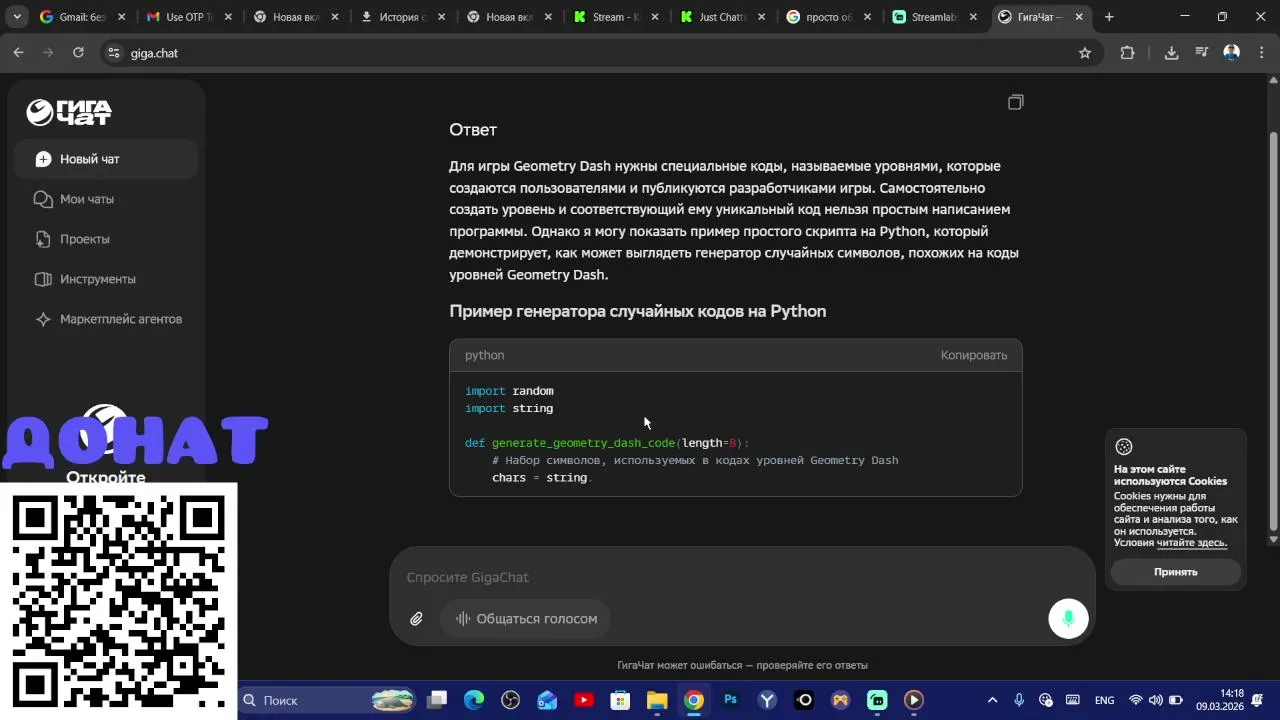
Task: Click the cookie icon in the cookies notice
Action: pyautogui.click(x=1124, y=447)
